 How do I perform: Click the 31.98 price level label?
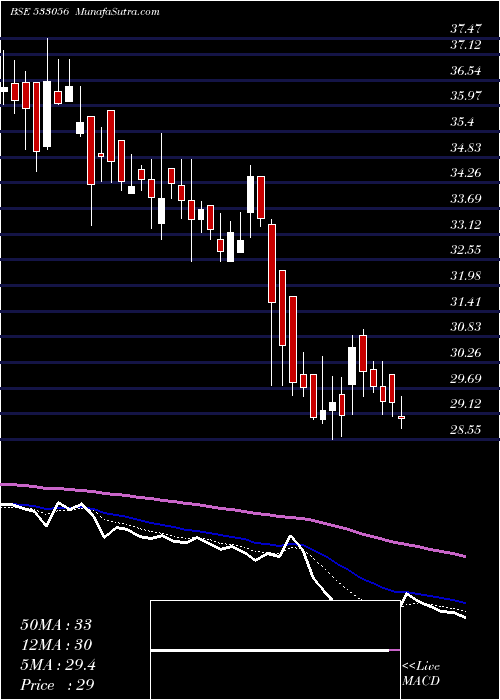(x=466, y=276)
